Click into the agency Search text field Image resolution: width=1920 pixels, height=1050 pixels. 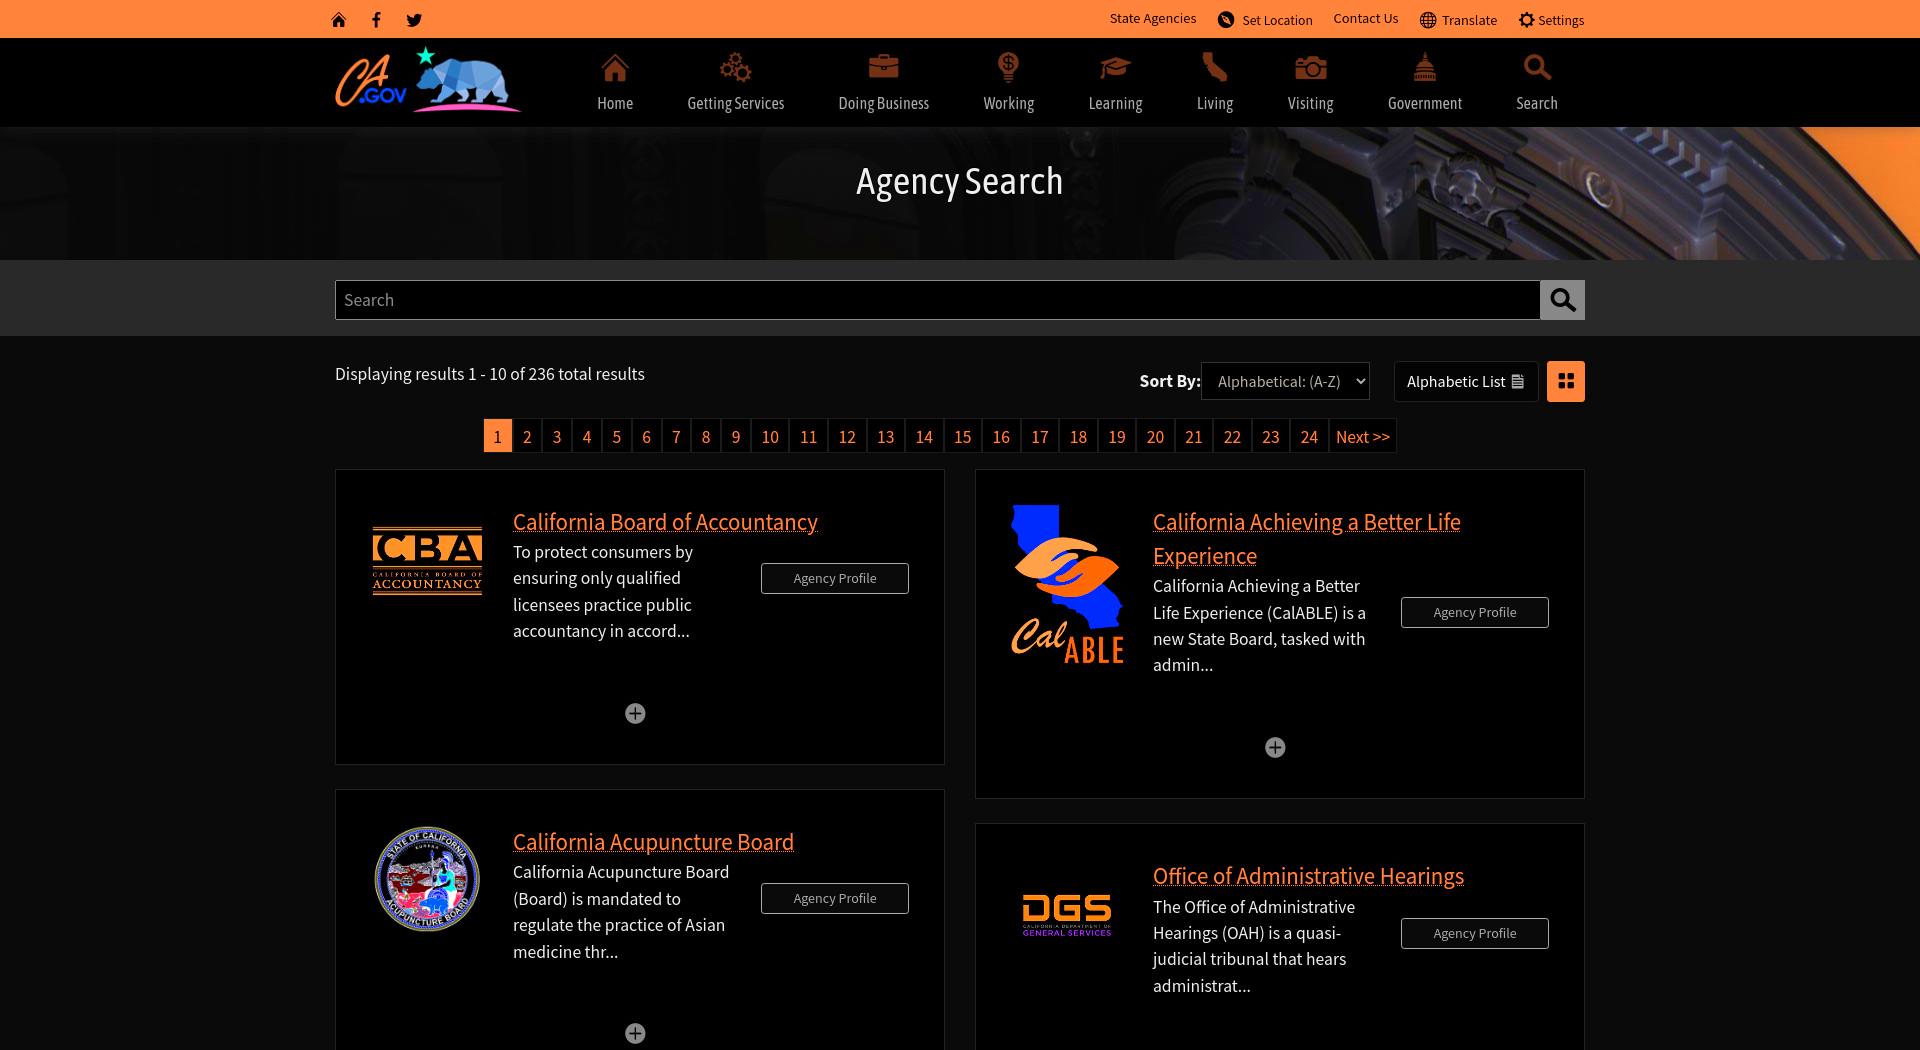pos(937,300)
